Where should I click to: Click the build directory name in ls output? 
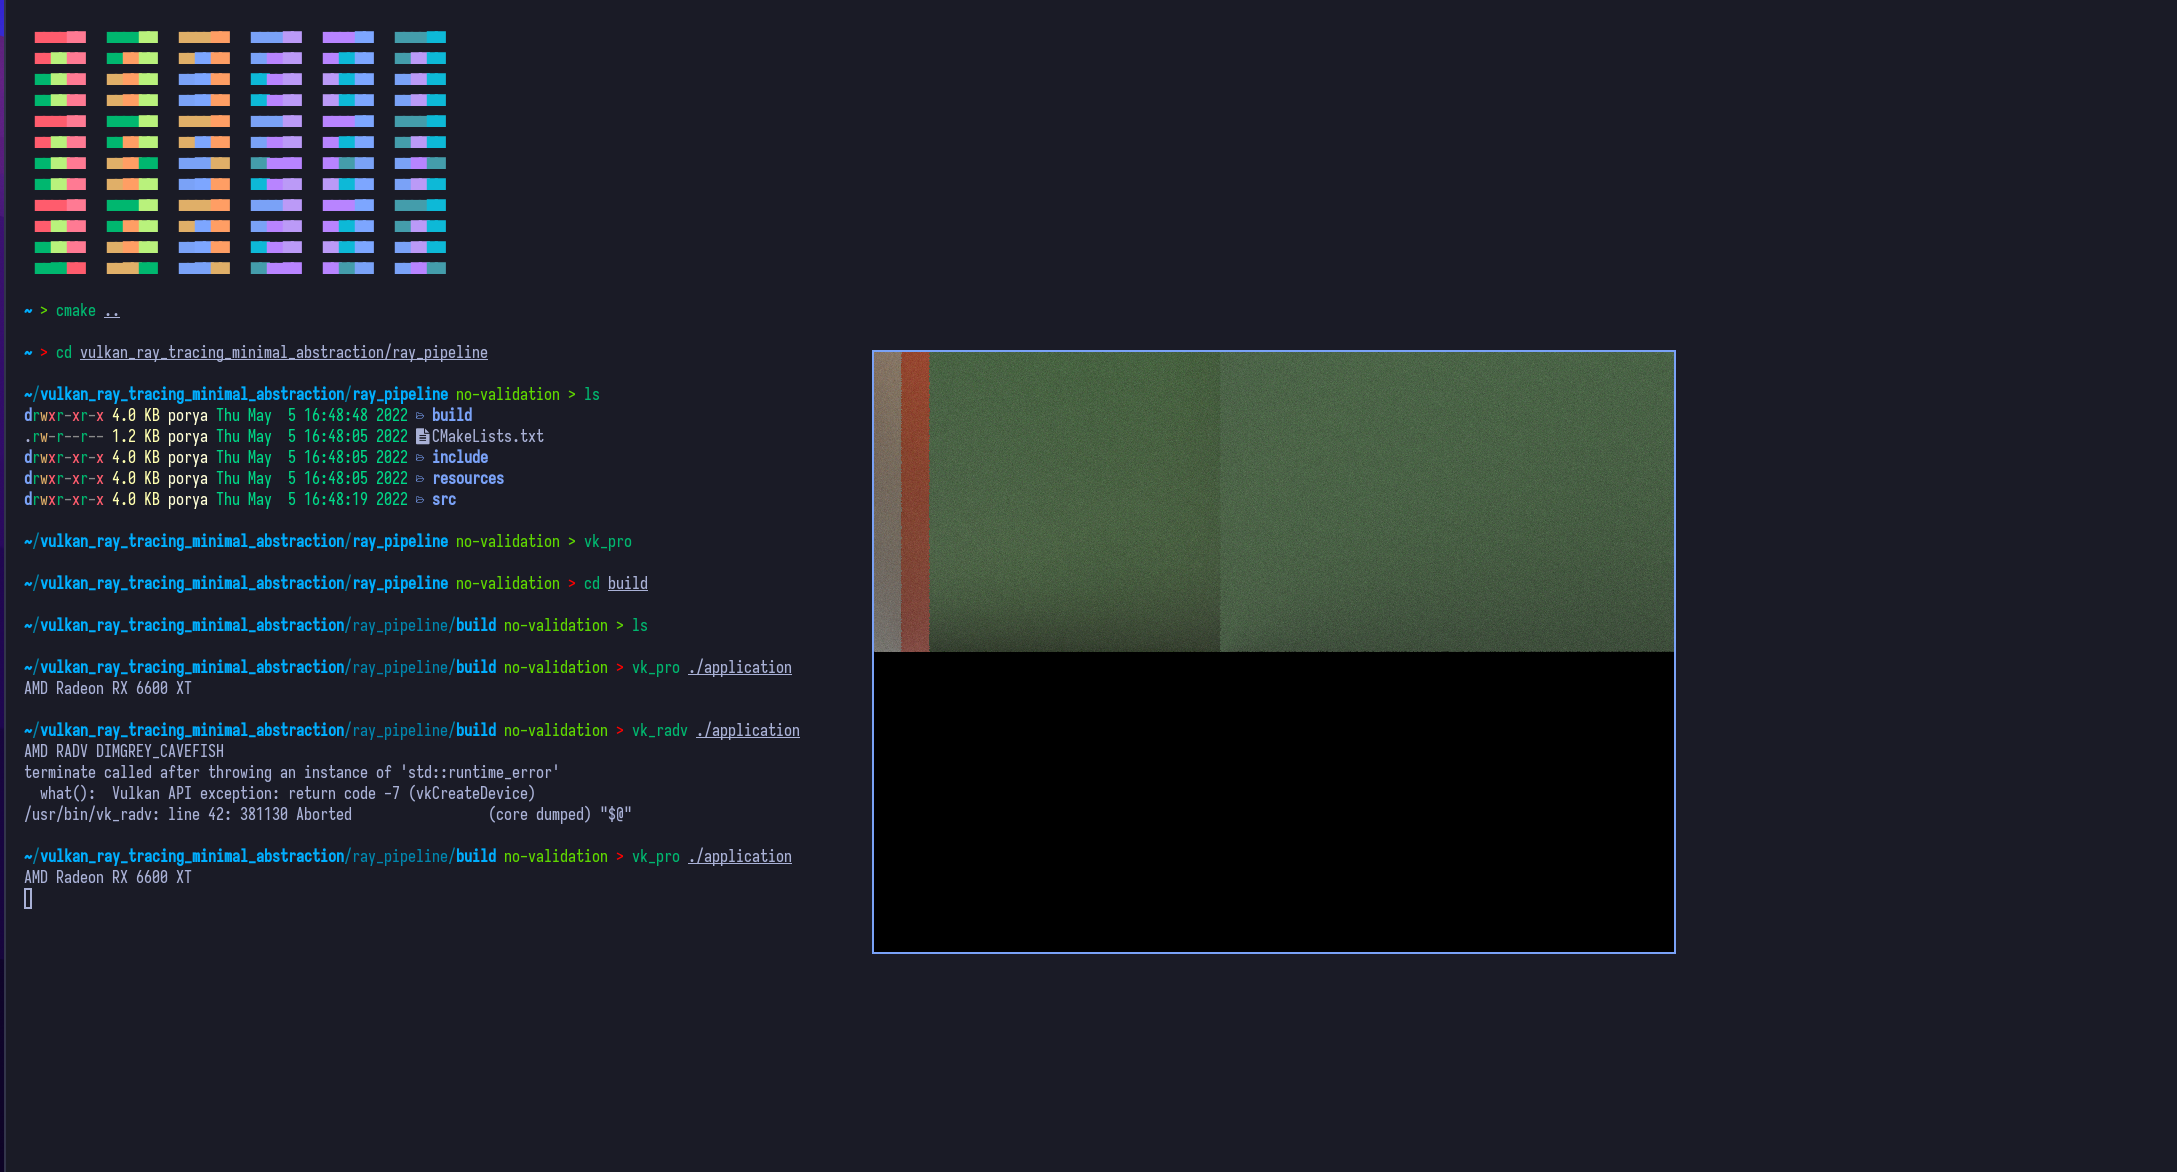[x=452, y=415]
